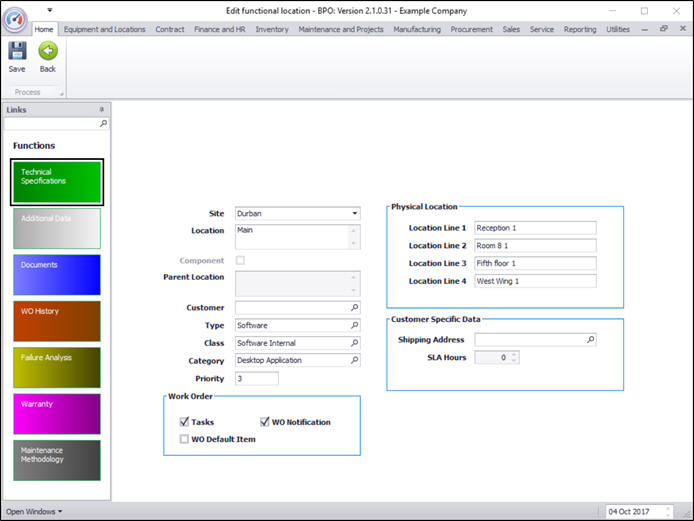Click the search icon in Customer field
This screenshot has width=694, height=521.
(x=354, y=308)
